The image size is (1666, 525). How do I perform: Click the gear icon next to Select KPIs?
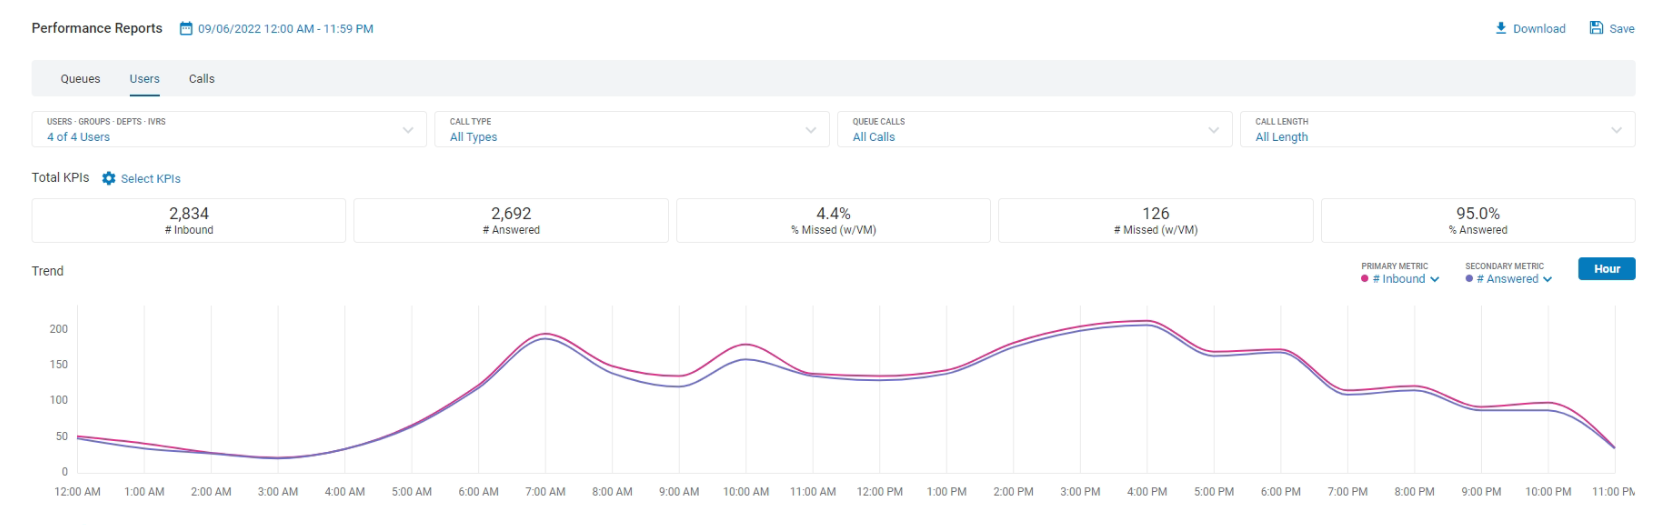pos(109,178)
